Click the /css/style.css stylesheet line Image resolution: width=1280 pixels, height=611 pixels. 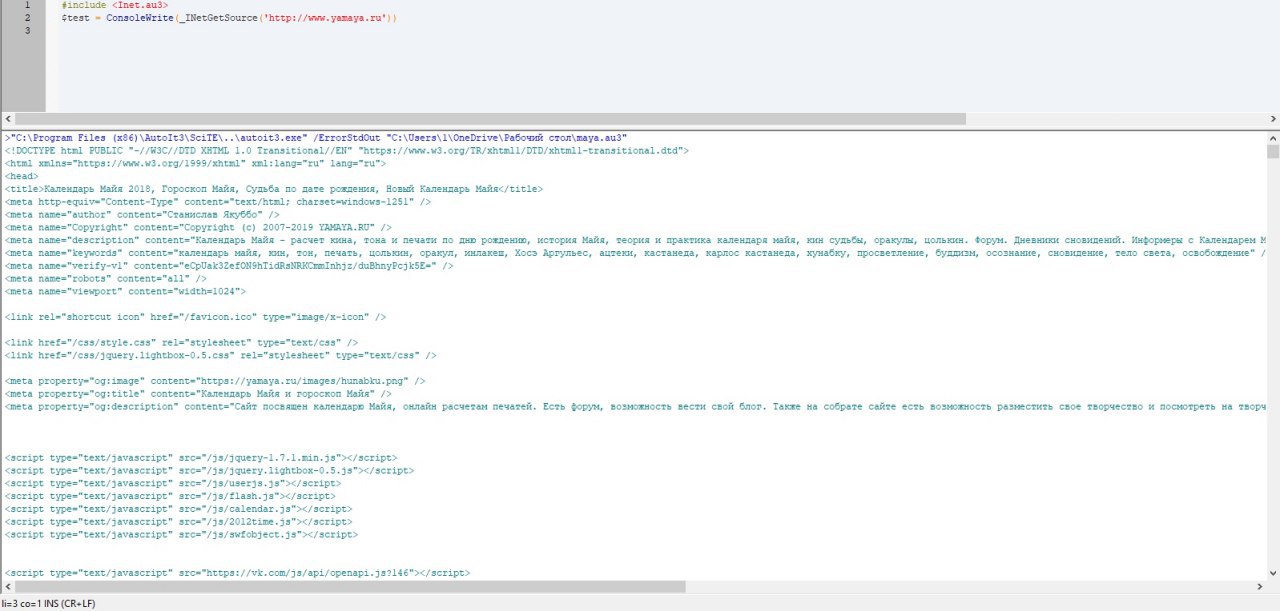tap(182, 343)
